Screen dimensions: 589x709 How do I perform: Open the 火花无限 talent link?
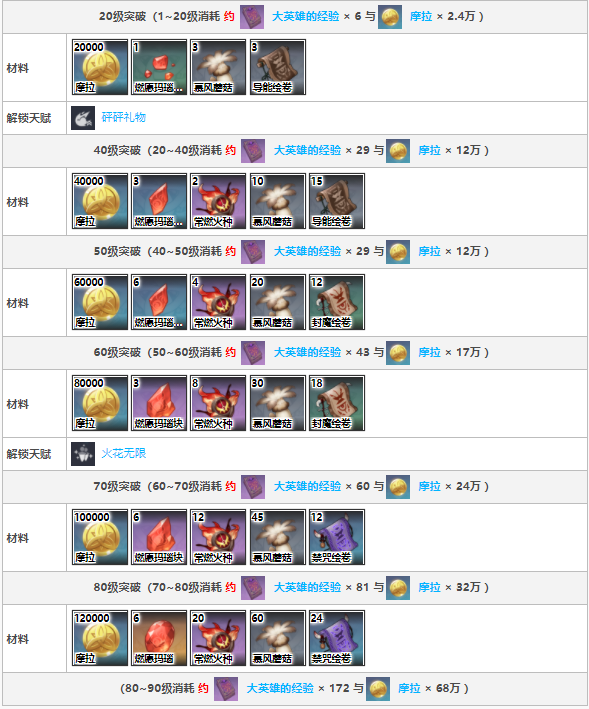[123, 454]
